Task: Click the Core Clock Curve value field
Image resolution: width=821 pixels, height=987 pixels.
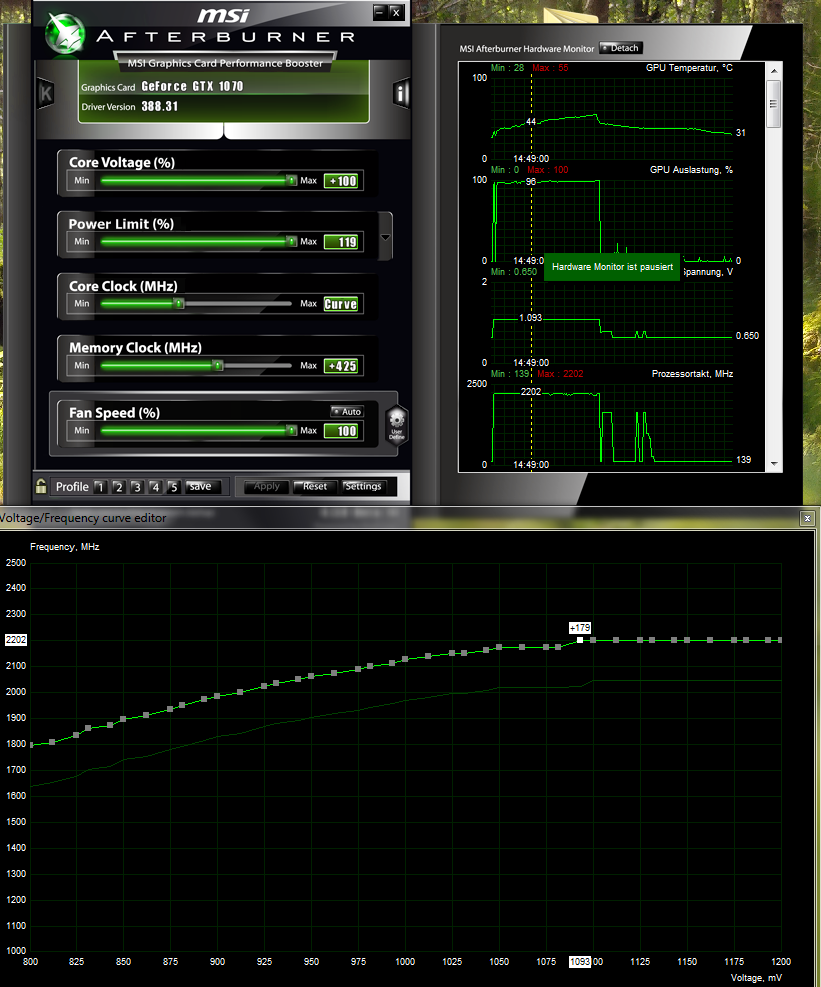Action: (343, 304)
